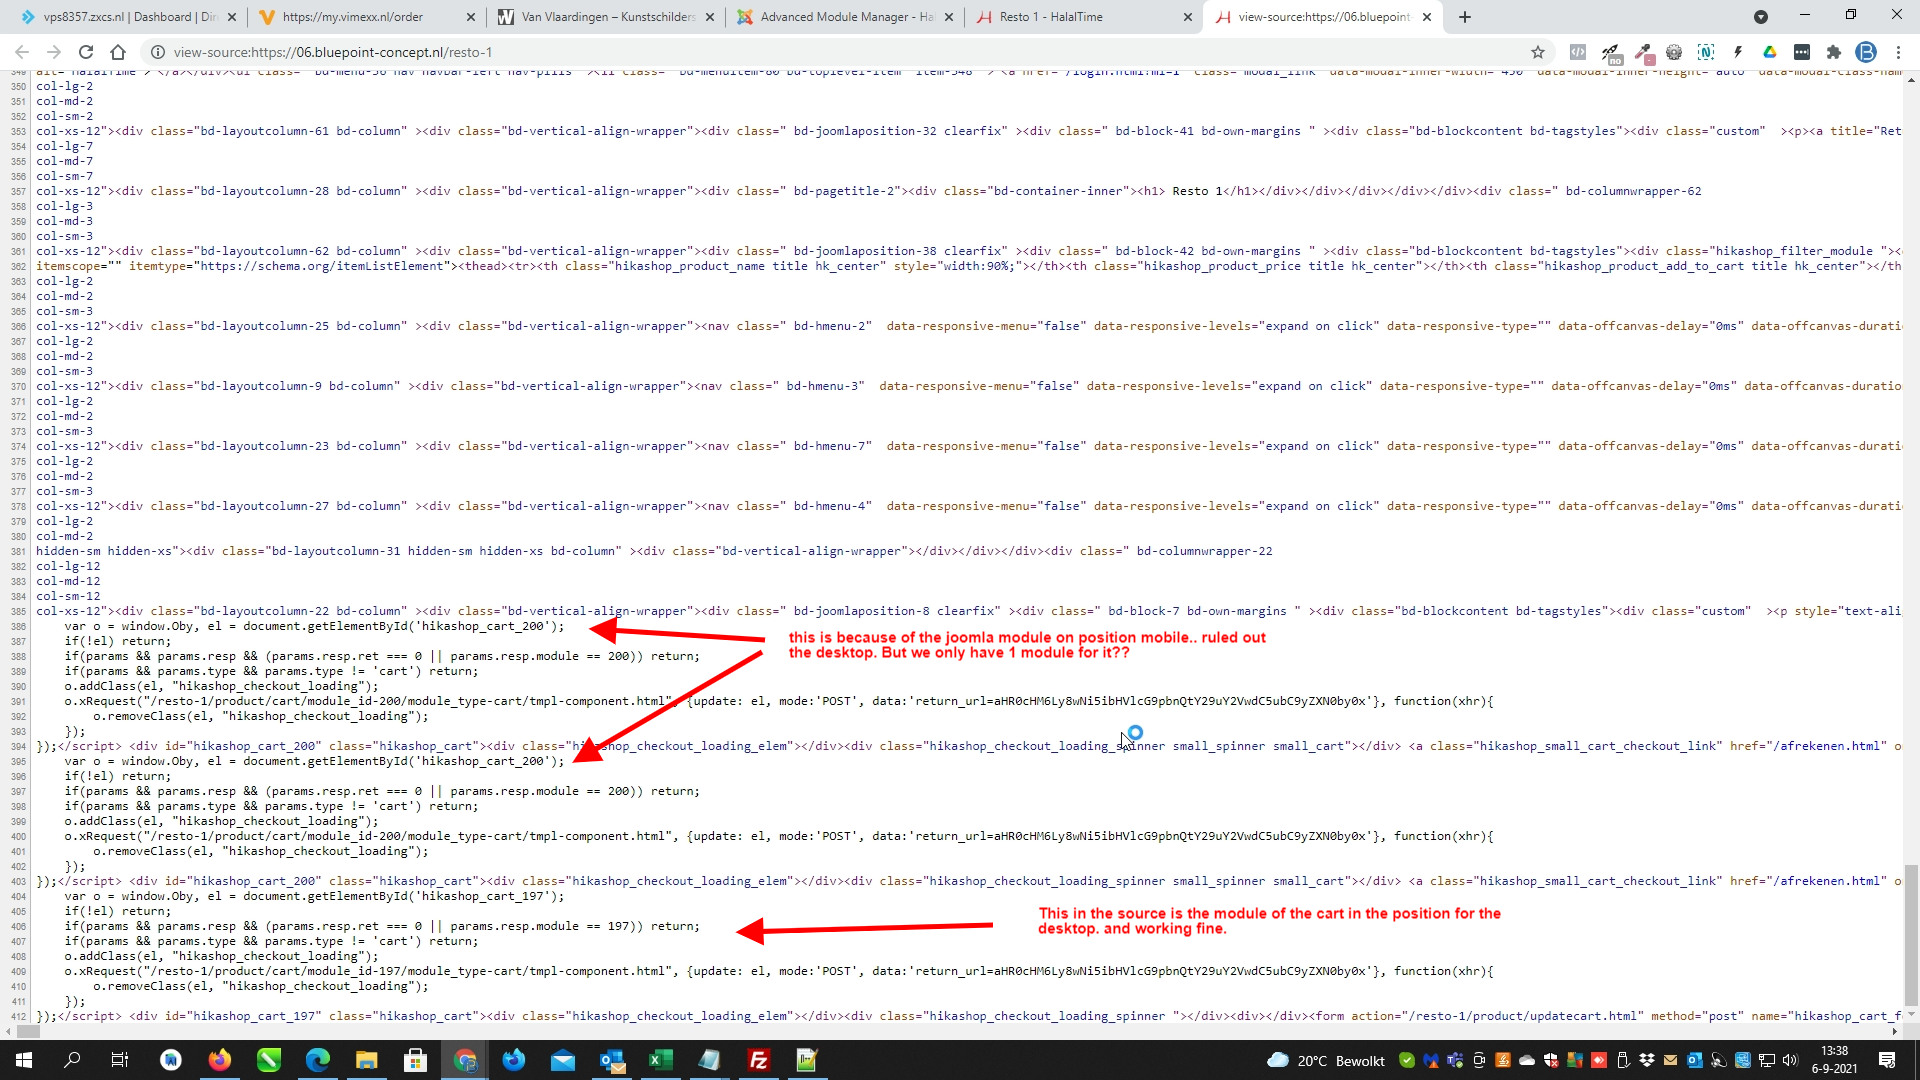Expand the Chrome three-dot menu

[x=1898, y=52]
